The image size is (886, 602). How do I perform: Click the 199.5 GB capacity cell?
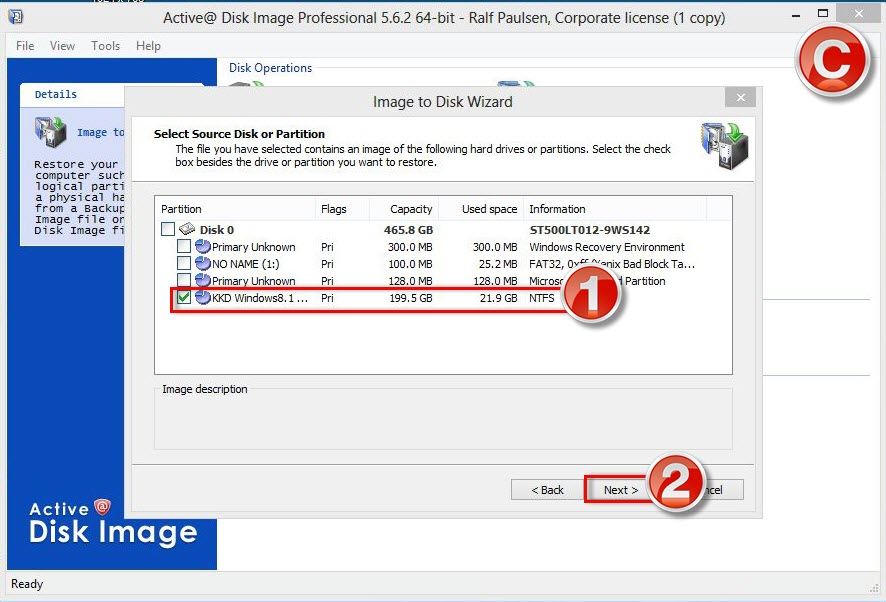pos(411,297)
